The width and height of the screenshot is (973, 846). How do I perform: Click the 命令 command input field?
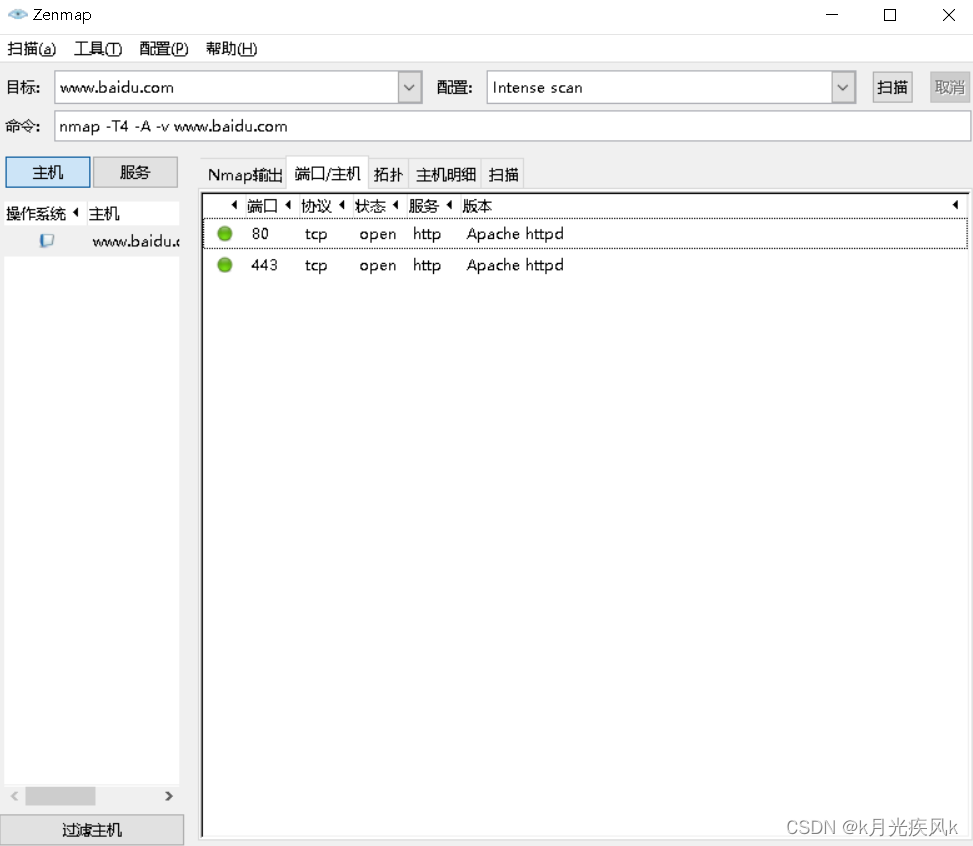pyautogui.click(x=513, y=126)
